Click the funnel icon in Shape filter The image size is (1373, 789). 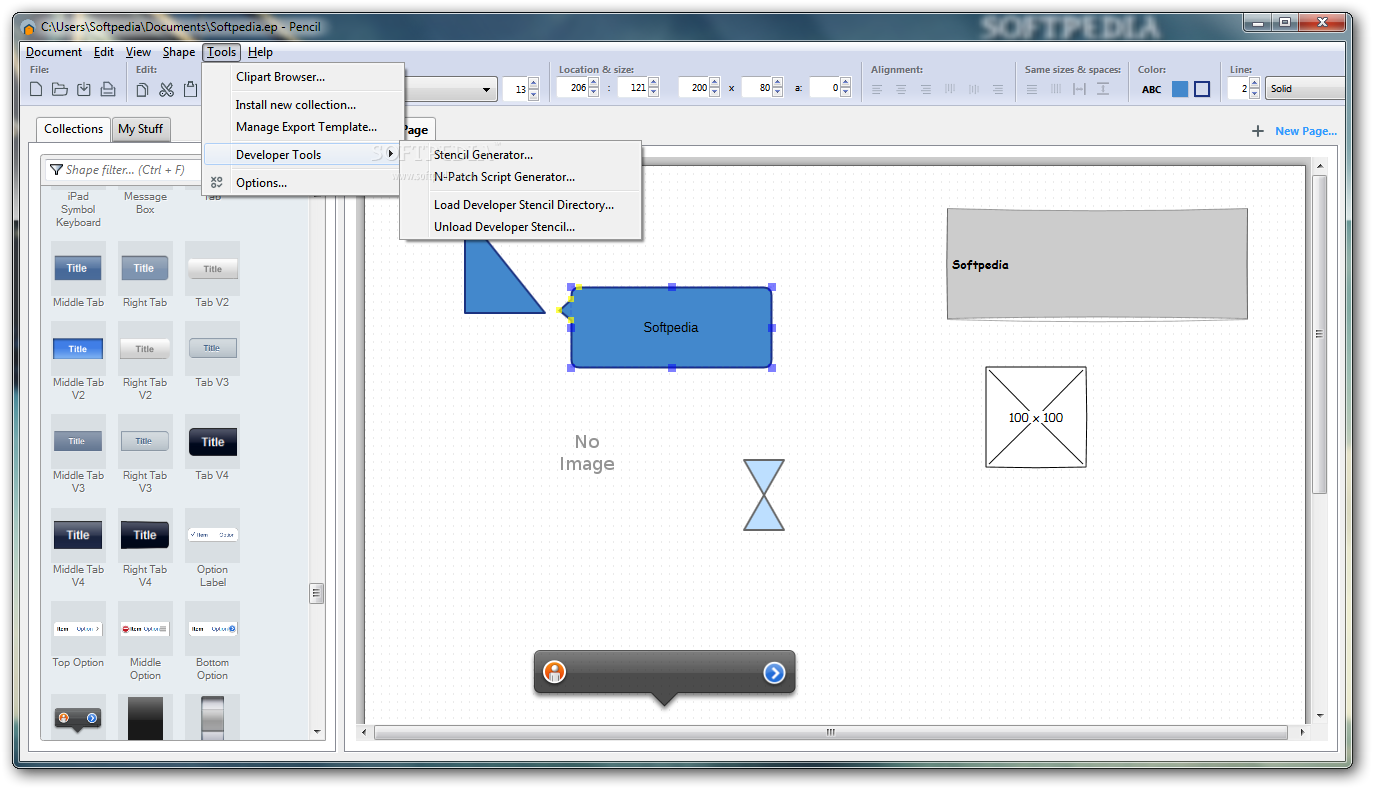click(56, 170)
